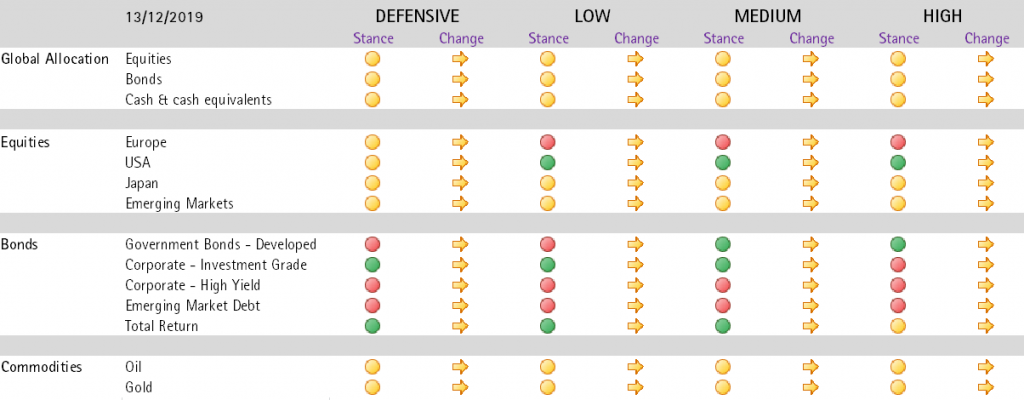This screenshot has height=400, width=1024.
Task: Click the yellow Total Return dot under HIGH
Action: (898, 325)
